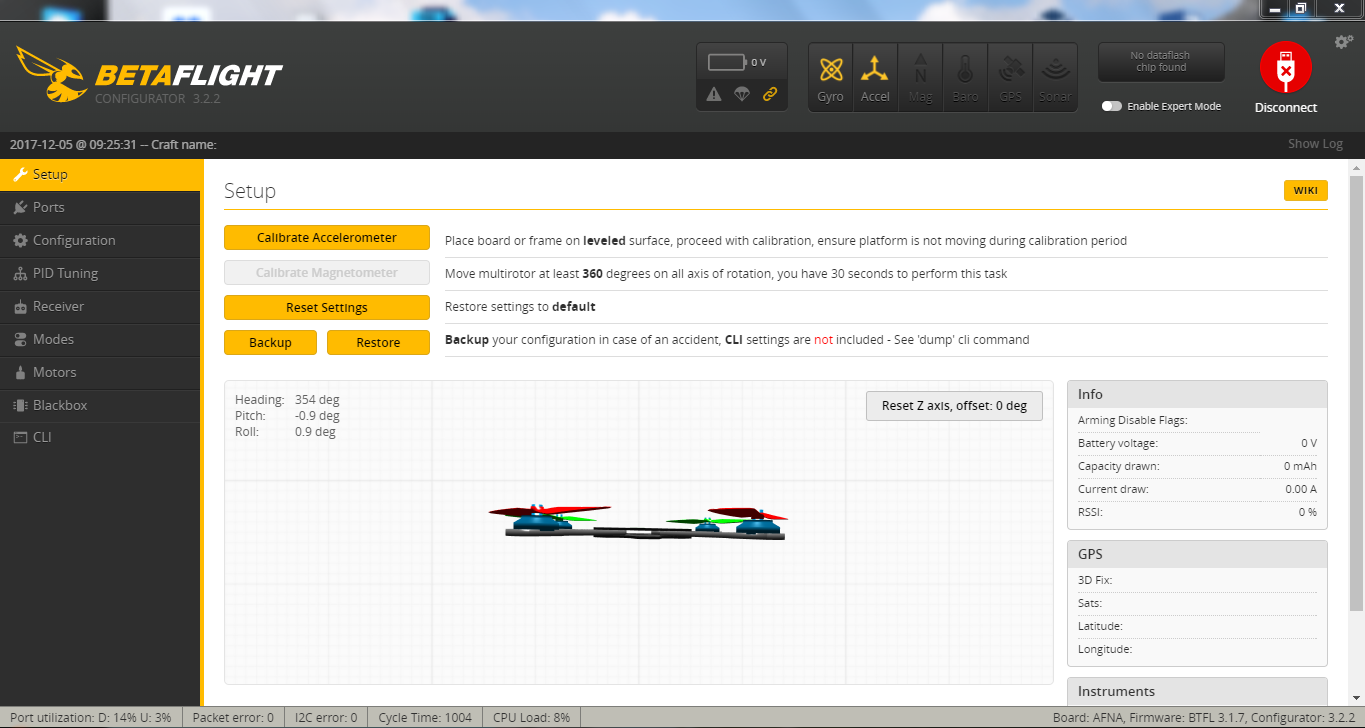The height and width of the screenshot is (728, 1365).
Task: Reset Z axis offset
Action: [x=954, y=406]
